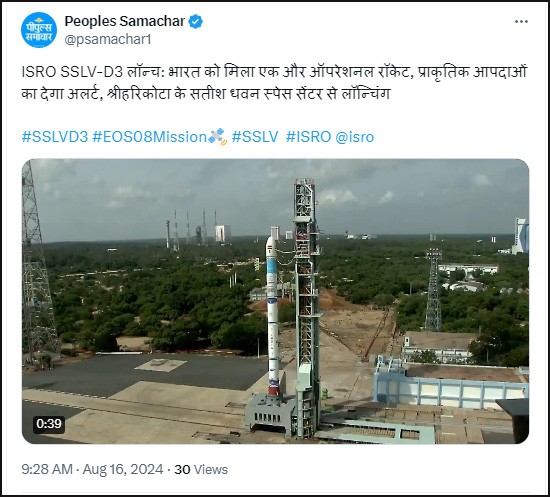Play the rocket launch video
This screenshot has width=550, height=497.
[x=275, y=301]
